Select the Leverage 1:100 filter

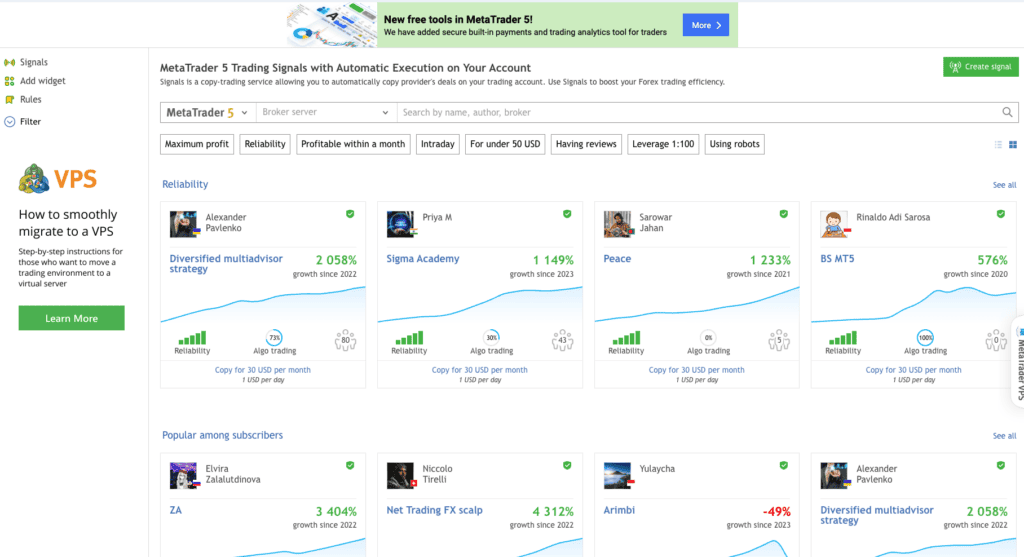tap(663, 144)
